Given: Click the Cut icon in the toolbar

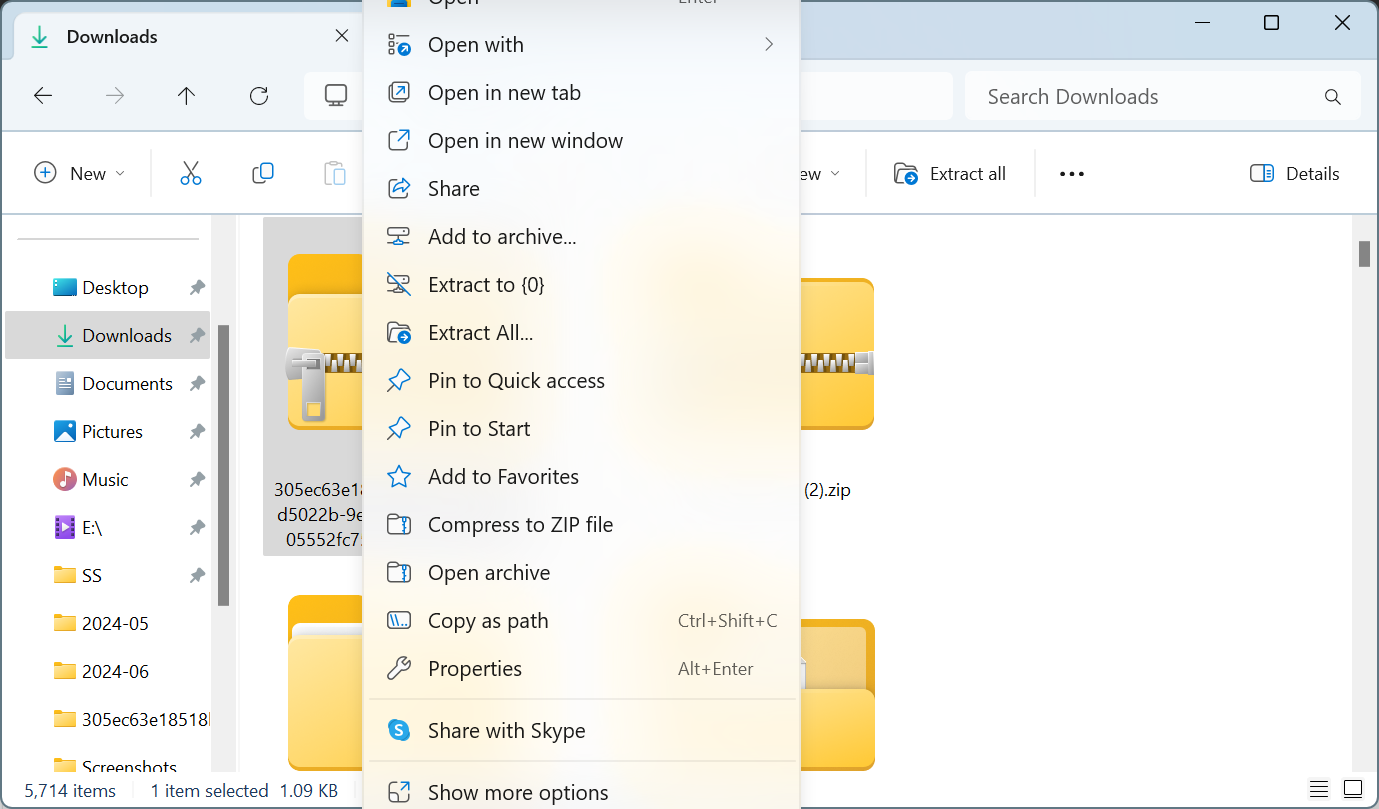Looking at the screenshot, I should (191, 173).
